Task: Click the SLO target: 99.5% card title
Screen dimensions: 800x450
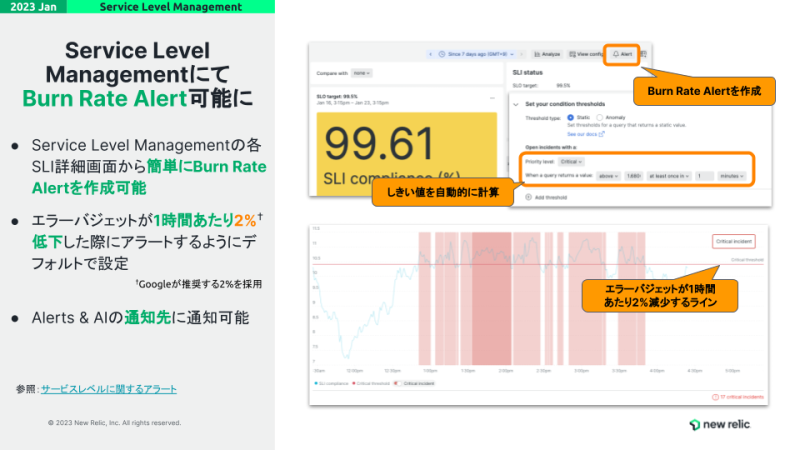Action: 337,96
